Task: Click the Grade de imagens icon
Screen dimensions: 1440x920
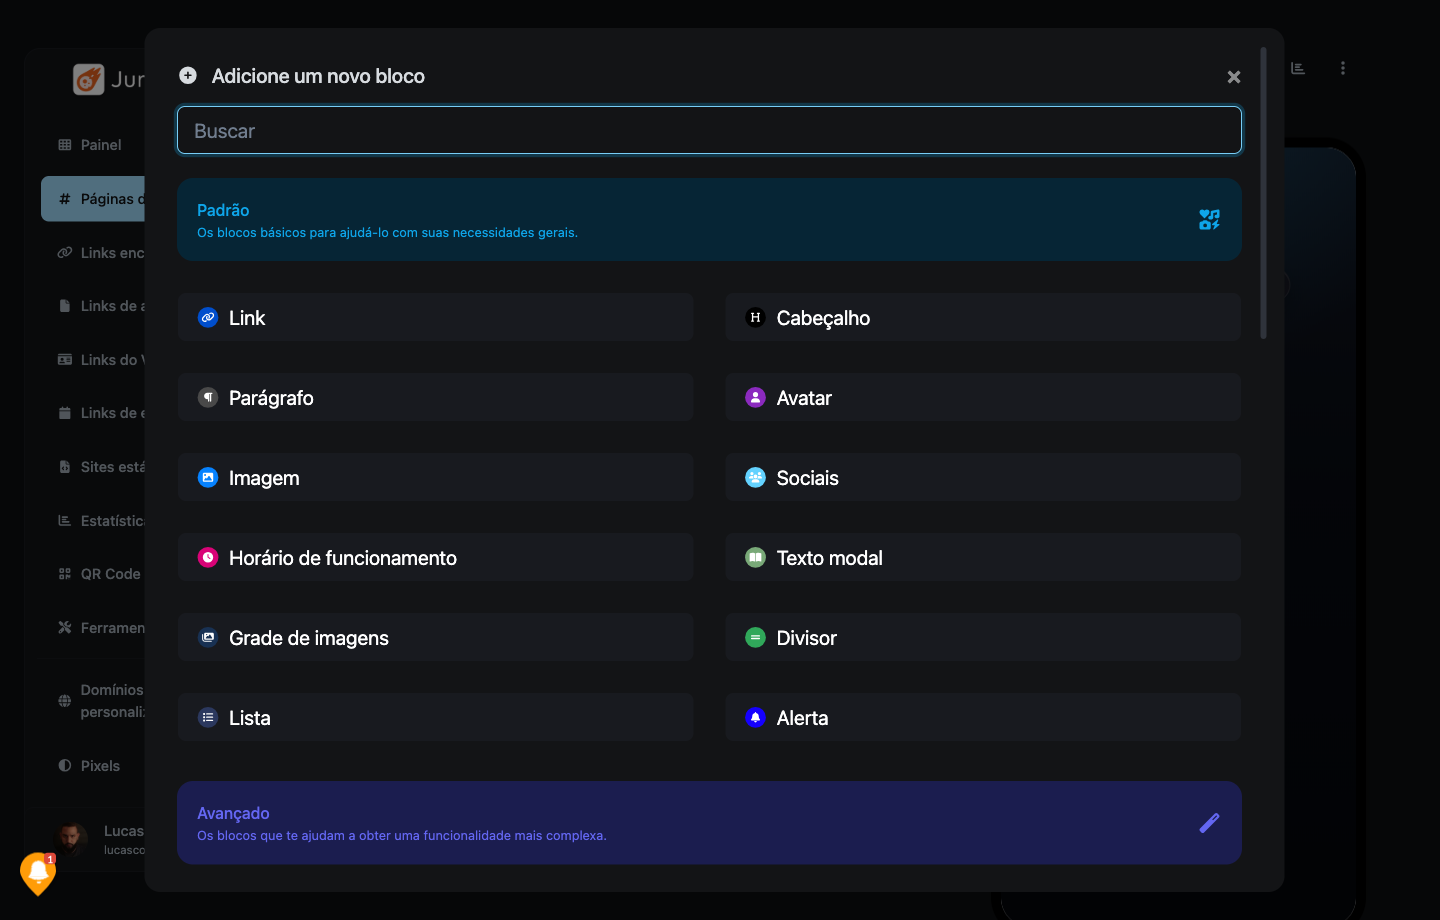Action: (x=208, y=638)
